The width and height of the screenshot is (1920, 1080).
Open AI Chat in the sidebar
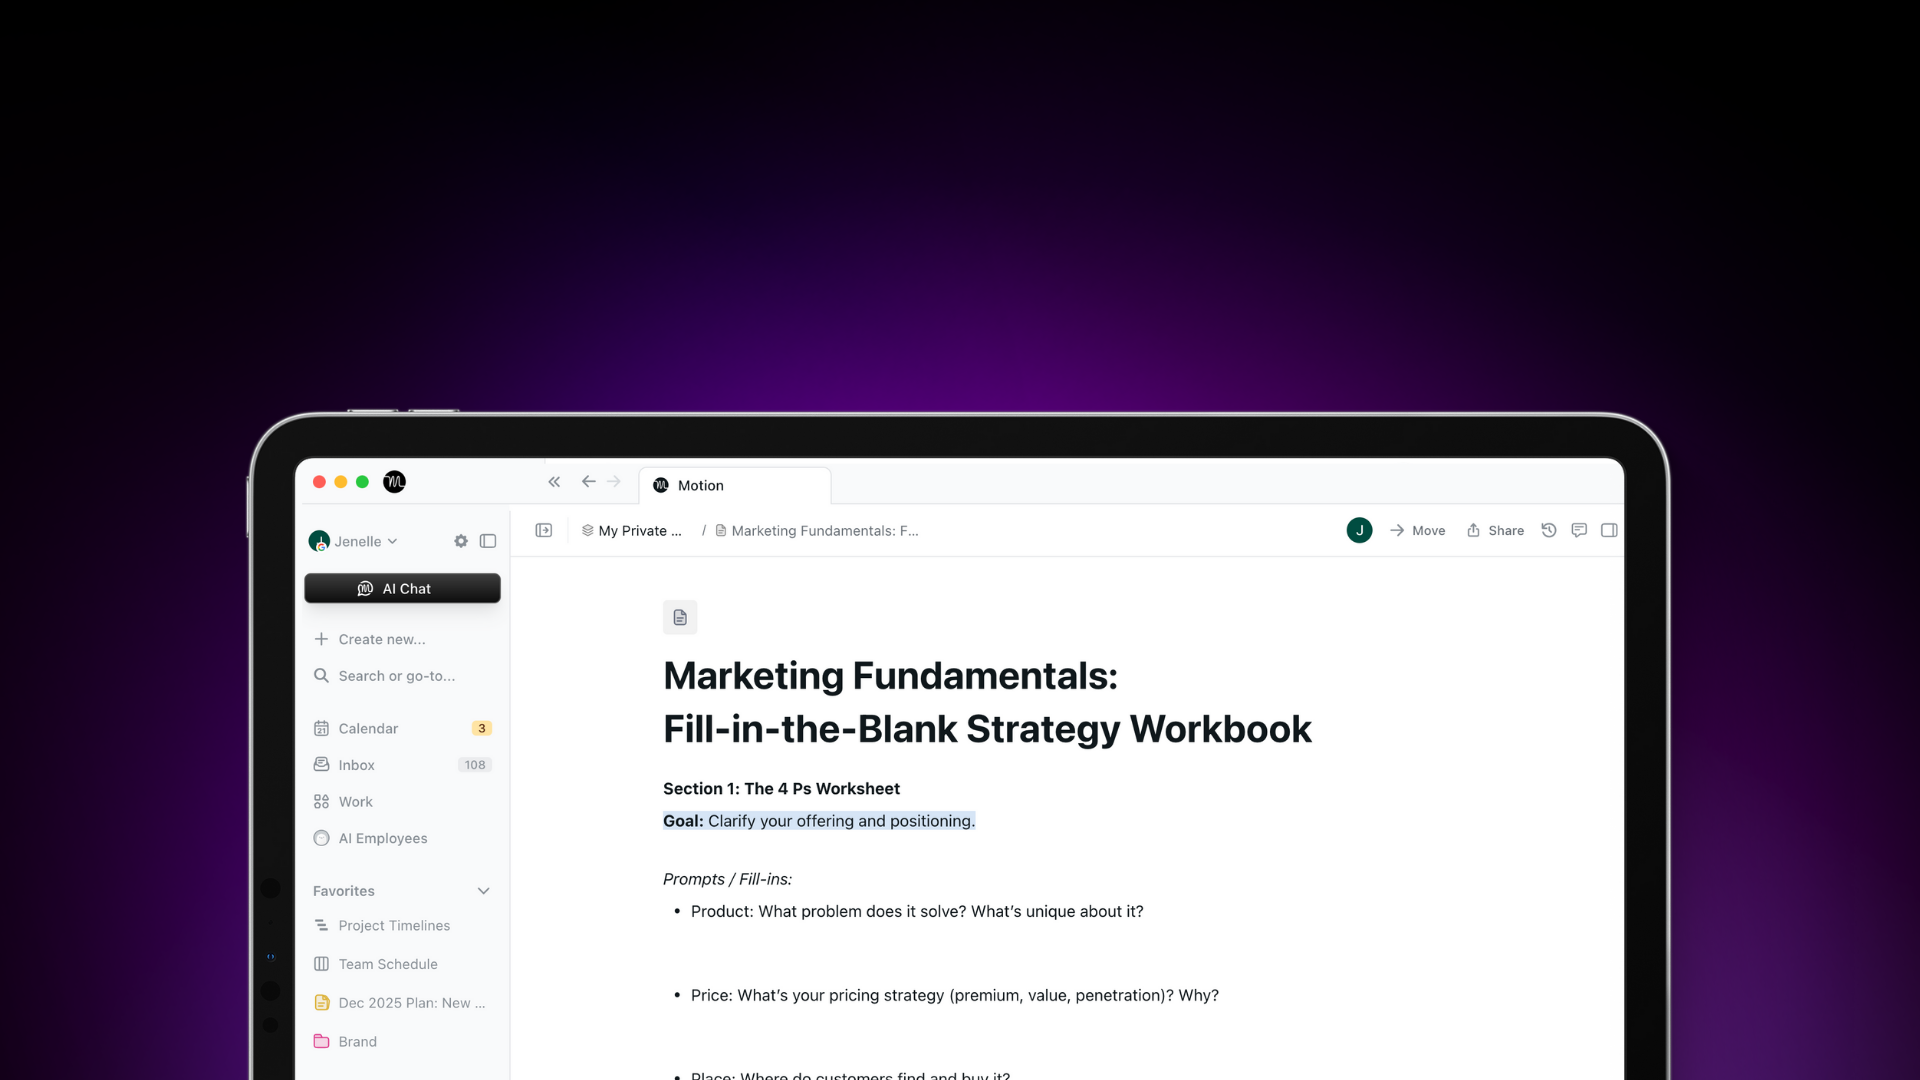(401, 588)
